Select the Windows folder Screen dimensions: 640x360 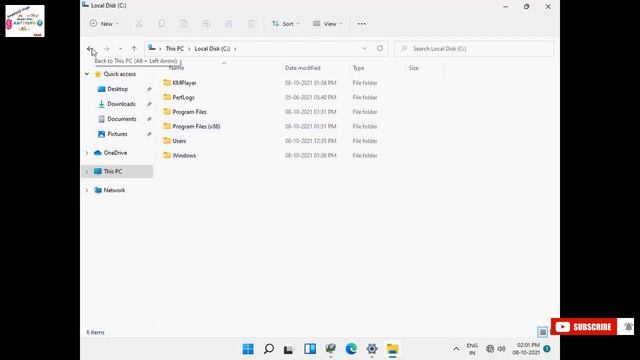184,156
